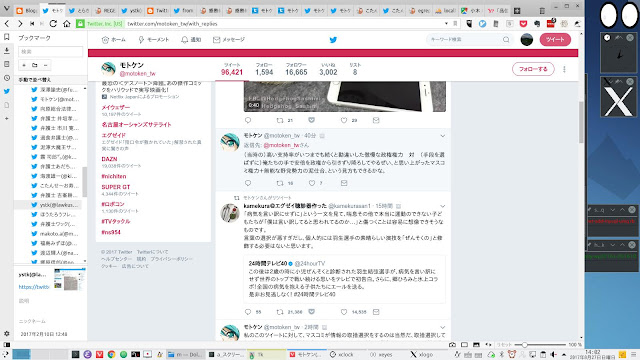Image resolution: width=640 pixels, height=360 pixels.
Task: Open xlogo in taskbar
Action: (x=422, y=354)
